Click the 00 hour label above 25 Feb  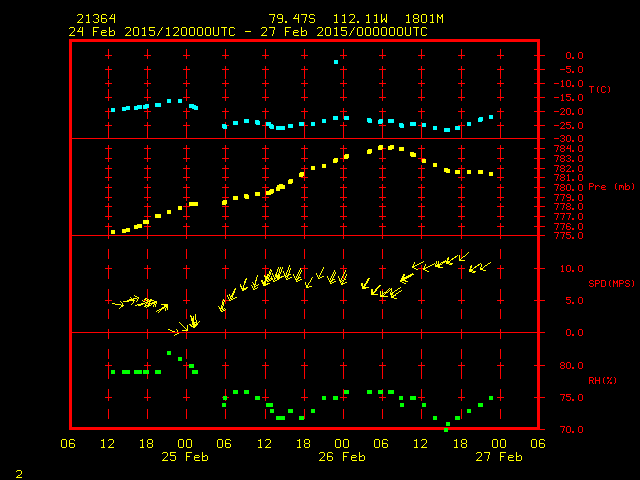185,443
